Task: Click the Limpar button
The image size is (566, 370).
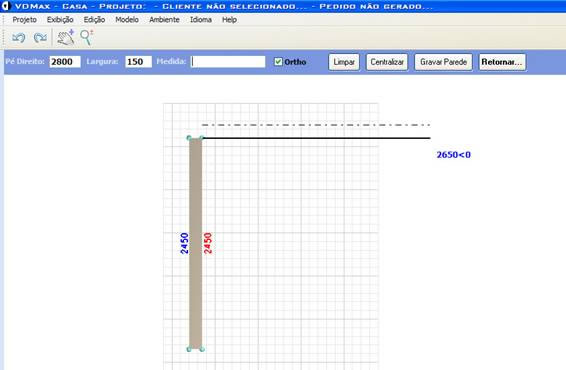Action: [344, 62]
